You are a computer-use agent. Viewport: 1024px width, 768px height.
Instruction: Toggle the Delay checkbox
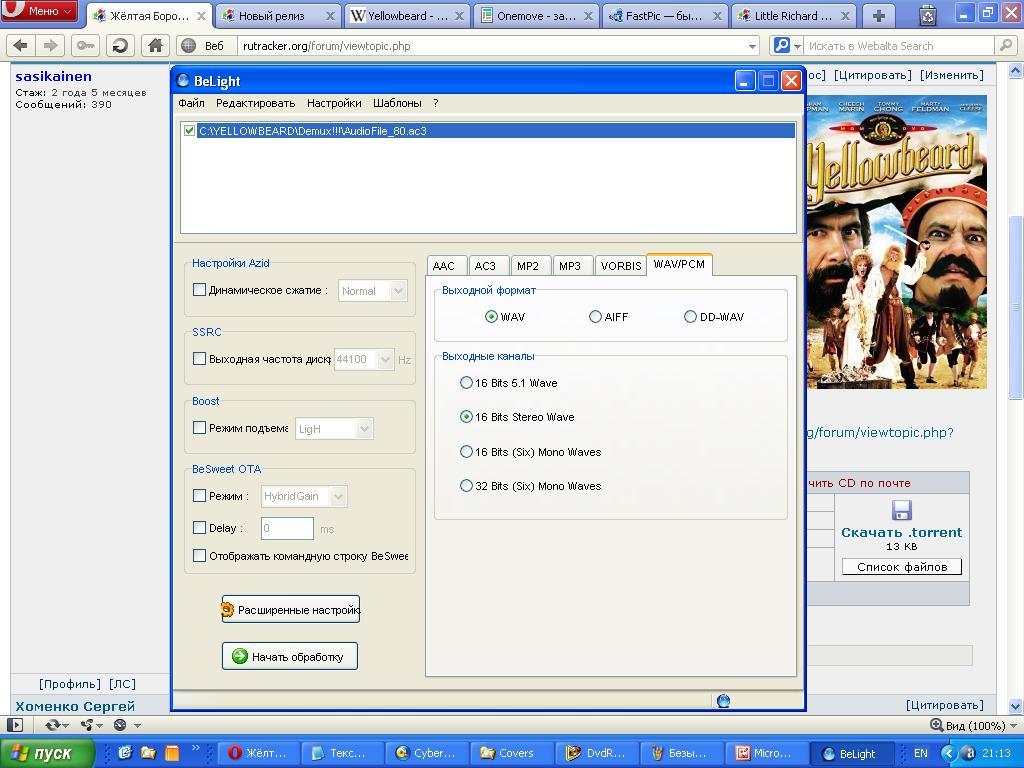[x=199, y=528]
